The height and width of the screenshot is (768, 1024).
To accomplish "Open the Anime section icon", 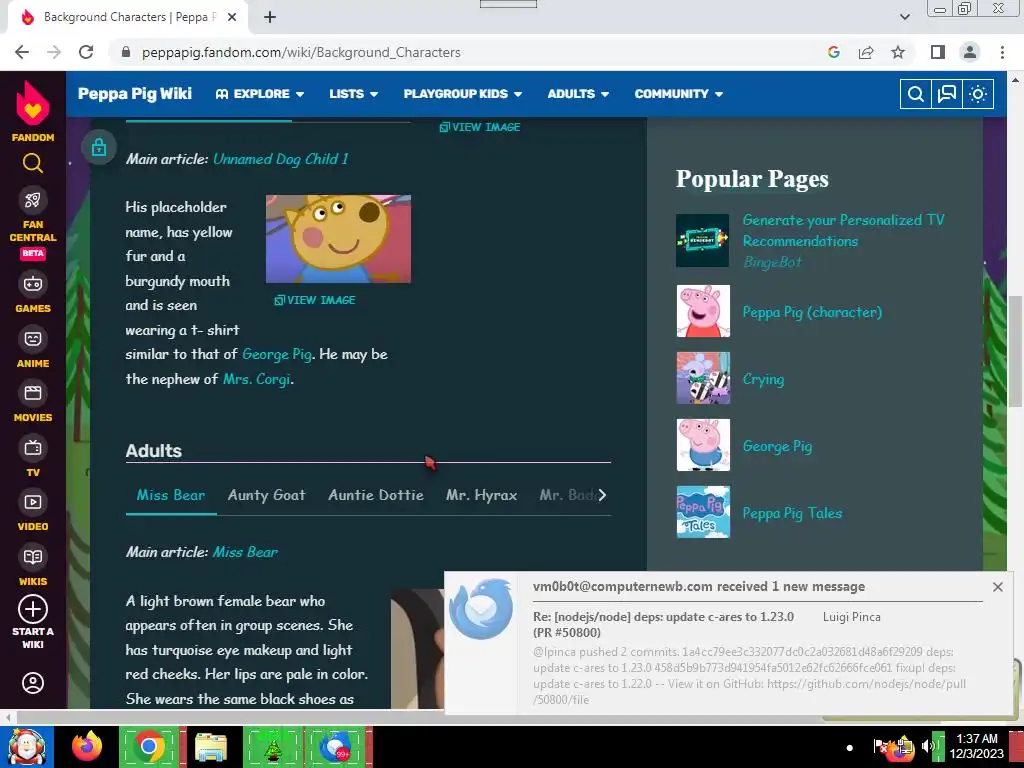I will (x=33, y=339).
